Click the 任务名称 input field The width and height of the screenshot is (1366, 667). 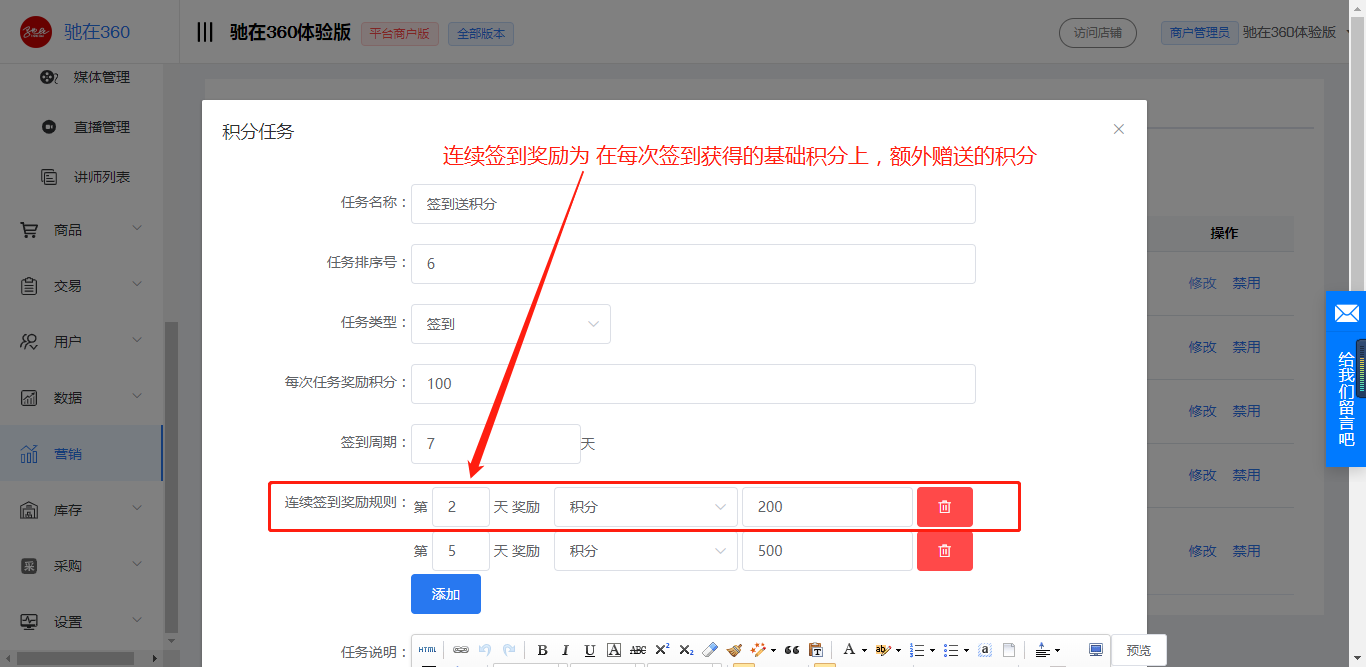693,204
